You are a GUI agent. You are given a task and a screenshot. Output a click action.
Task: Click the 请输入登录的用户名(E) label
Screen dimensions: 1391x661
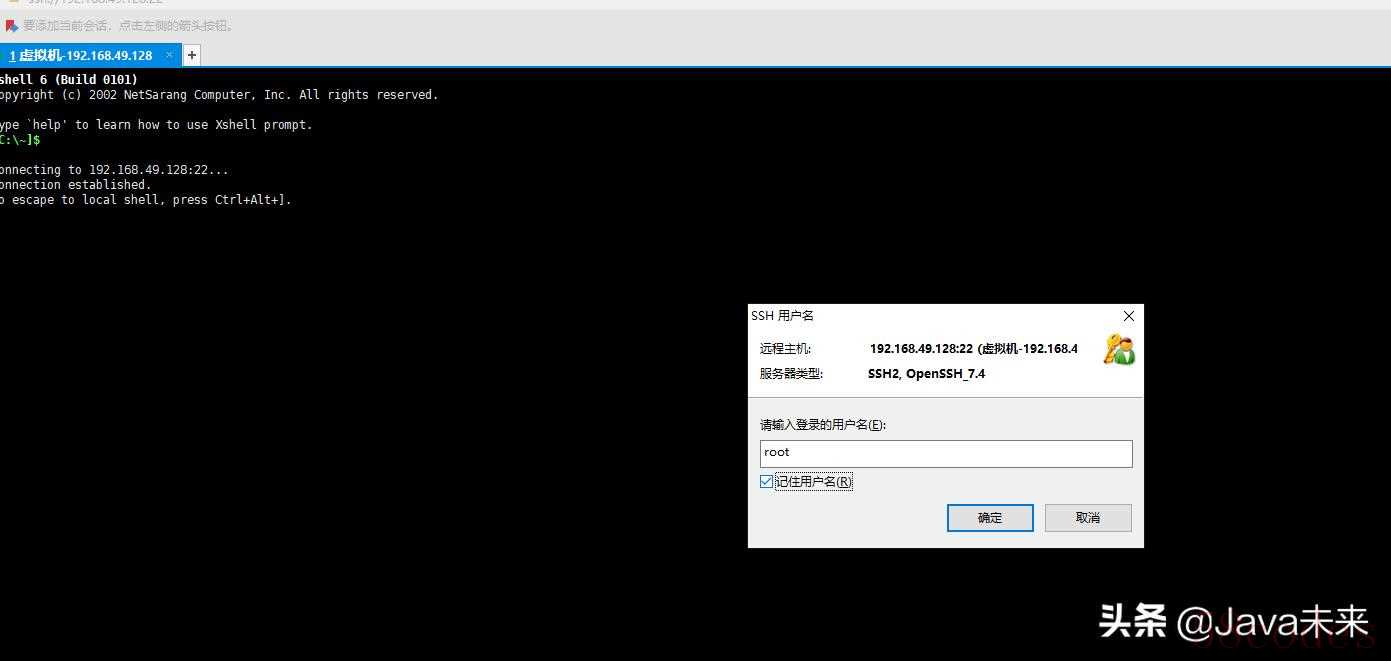tap(823, 425)
